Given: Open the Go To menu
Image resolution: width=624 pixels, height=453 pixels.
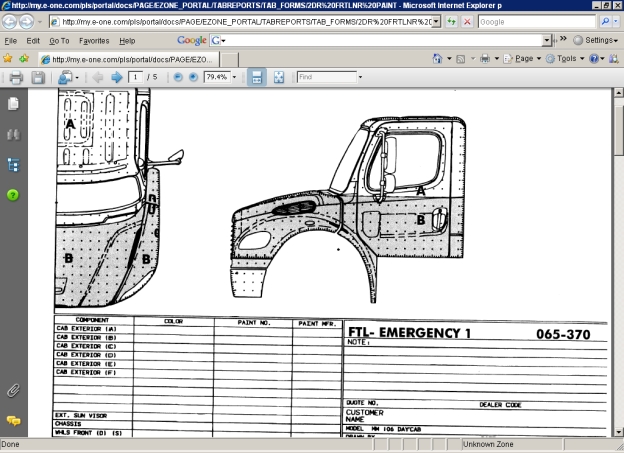Looking at the screenshot, I should coord(59,41).
